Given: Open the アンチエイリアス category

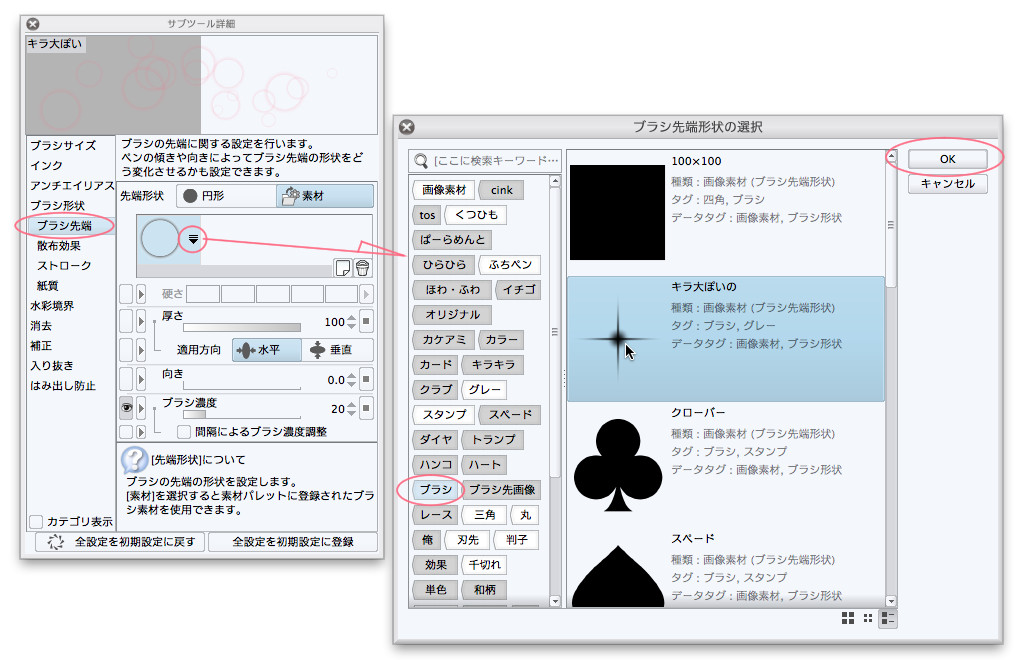Looking at the screenshot, I should click(x=72, y=185).
